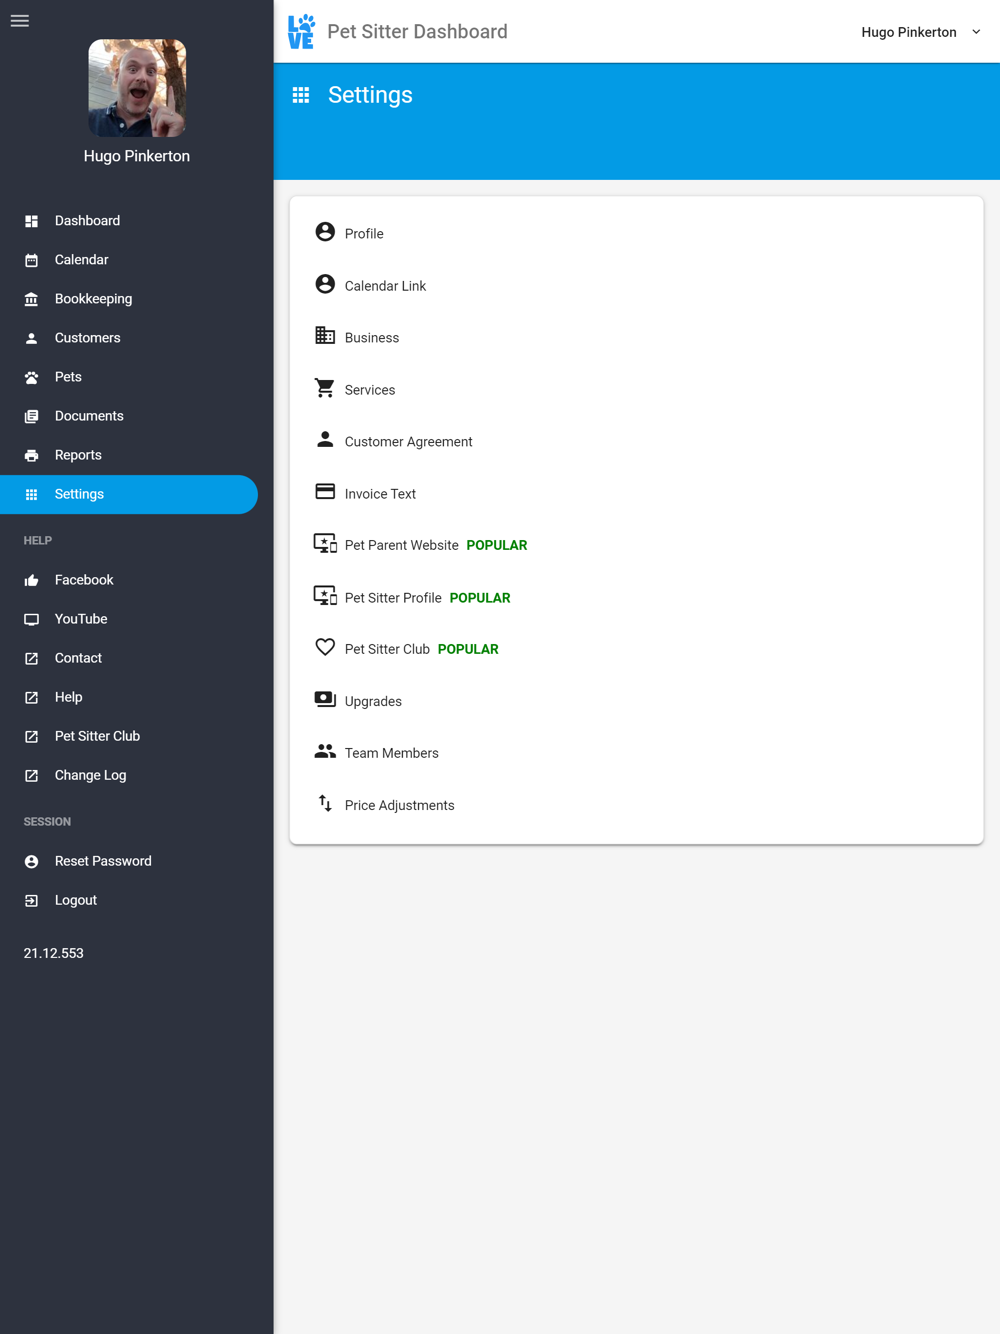Image resolution: width=1000 pixels, height=1334 pixels.
Task: Click the YouTube screen icon
Action: click(x=32, y=619)
